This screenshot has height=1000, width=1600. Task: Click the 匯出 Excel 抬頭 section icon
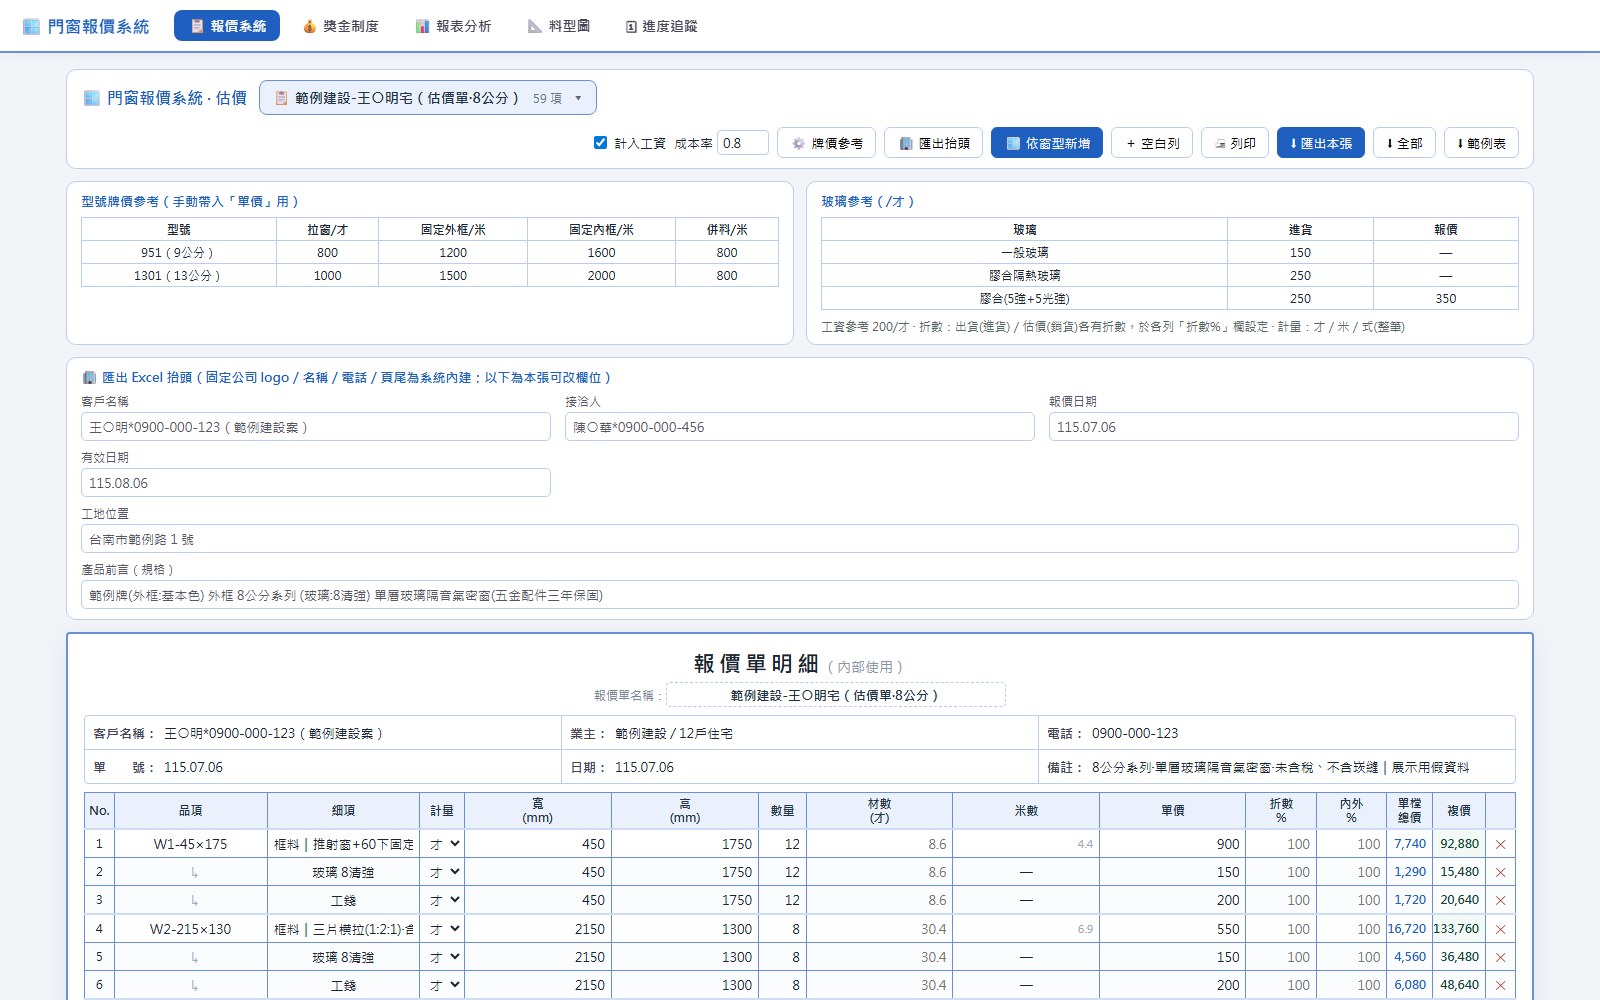[x=89, y=377]
